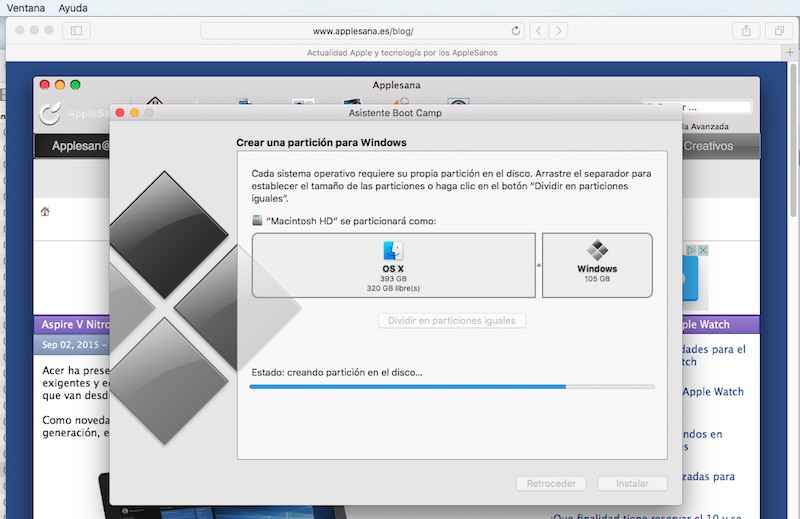This screenshot has height=519, width=800.
Task: Add a new Safari tab
Action: (x=790, y=53)
